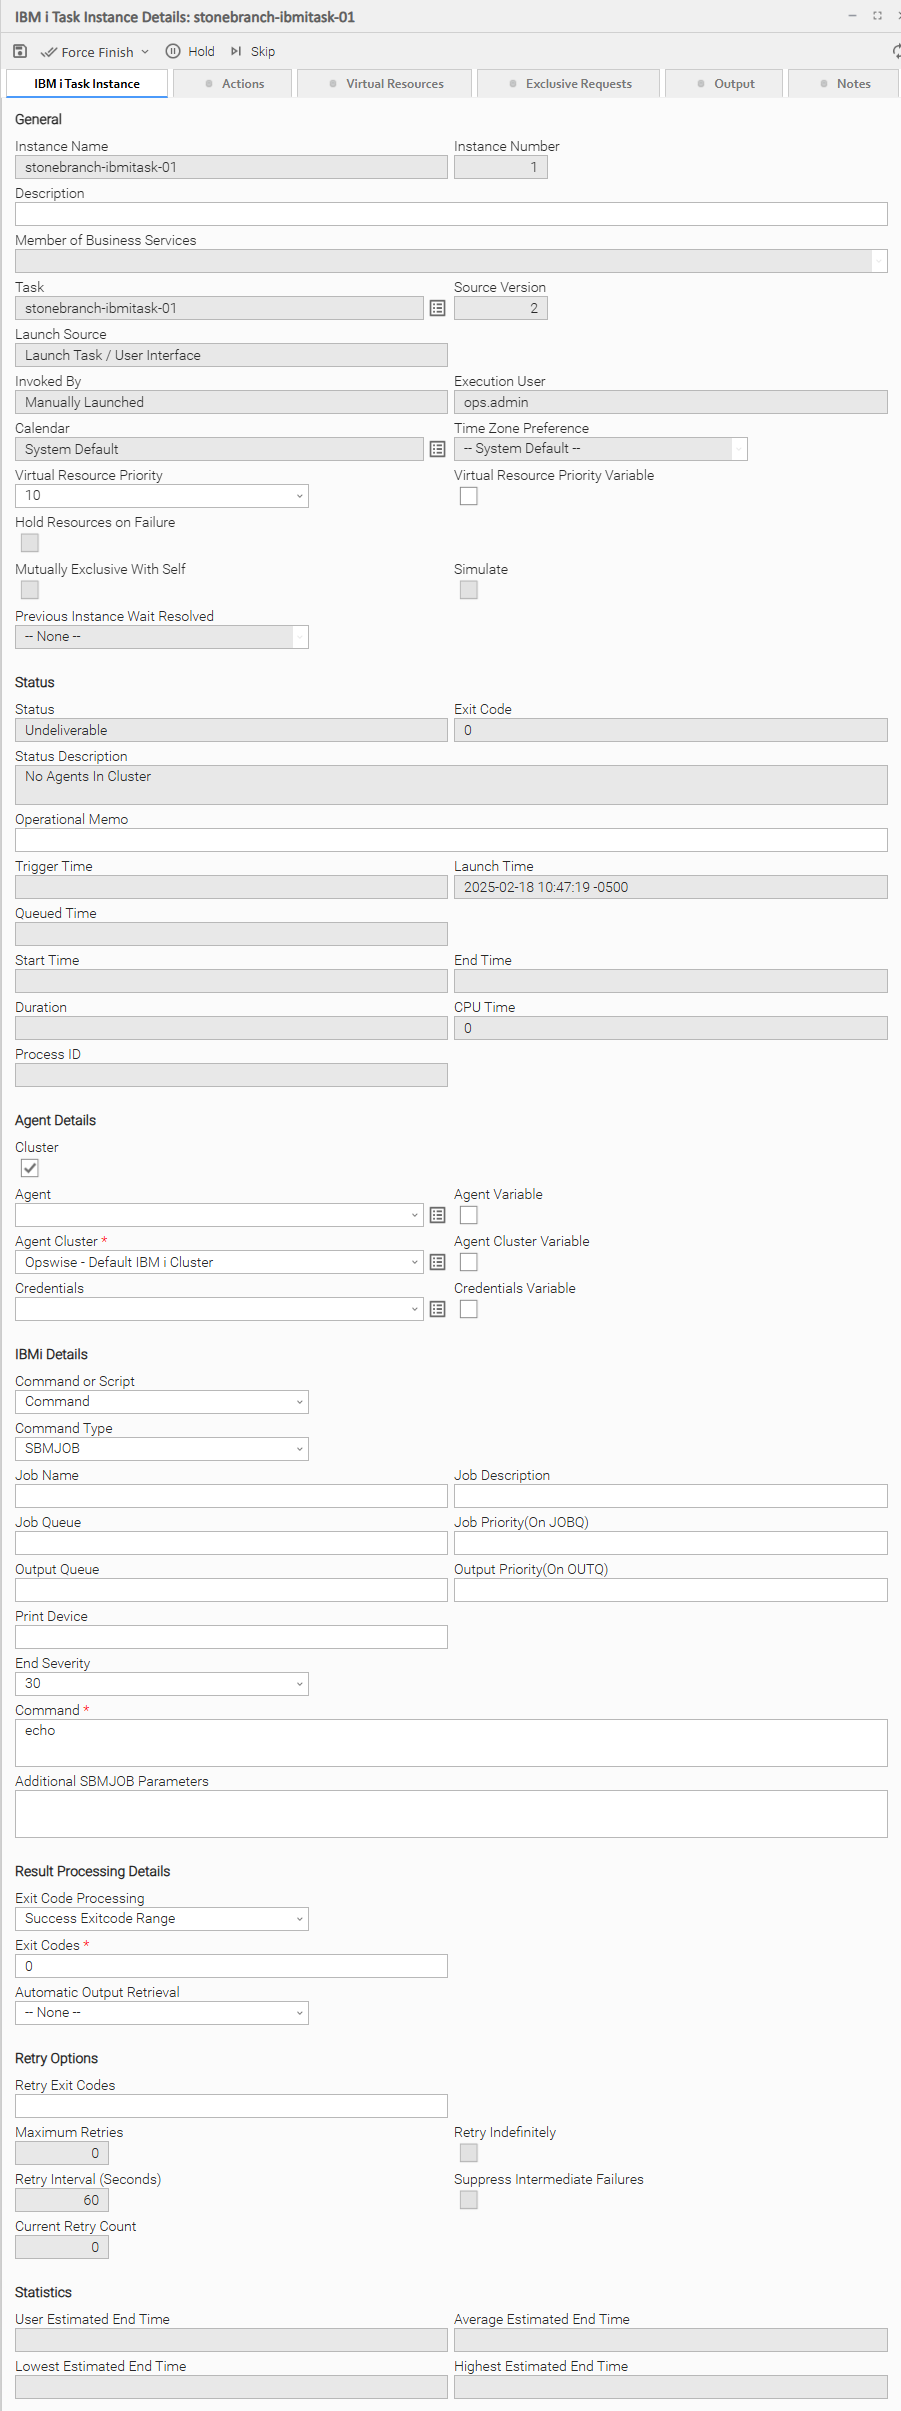Click the Skip toolbar button
This screenshot has width=901, height=2411.
[253, 51]
